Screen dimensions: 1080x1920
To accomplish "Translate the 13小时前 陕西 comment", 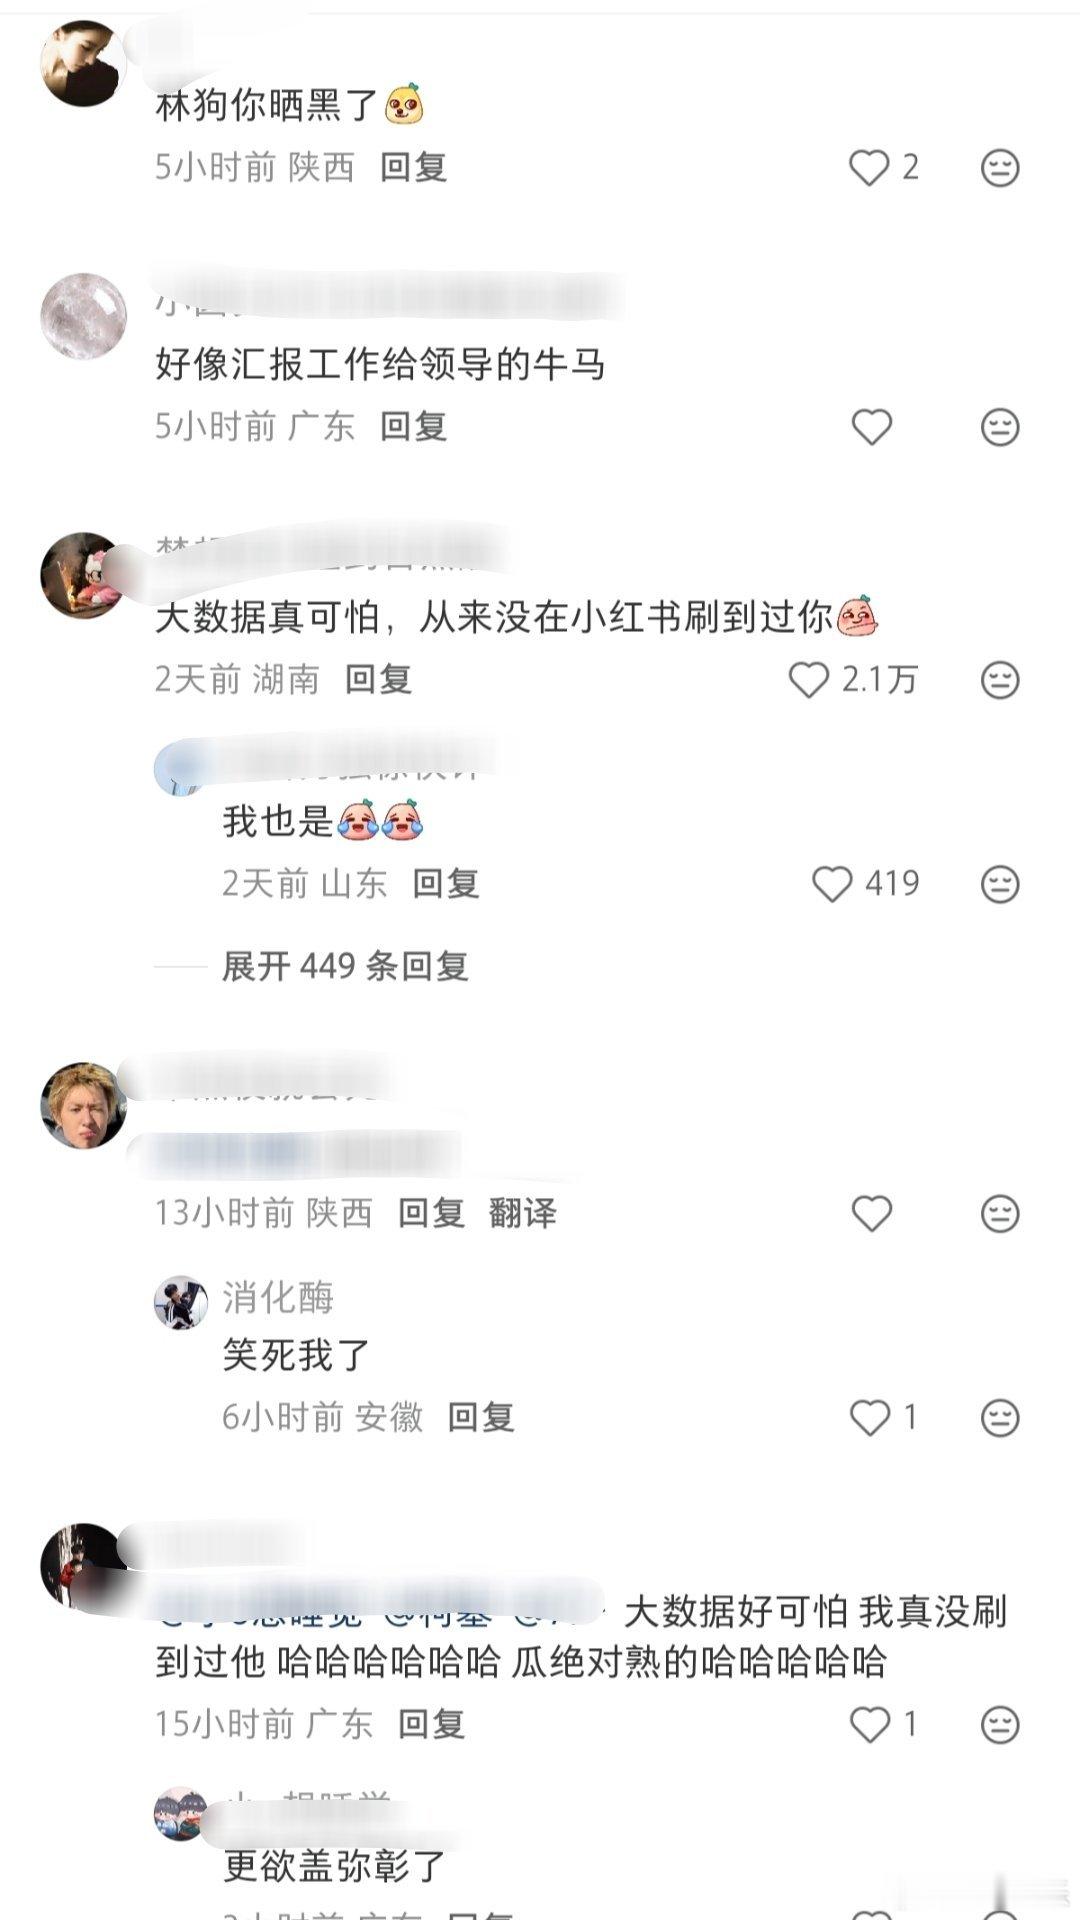I will click(x=522, y=1213).
